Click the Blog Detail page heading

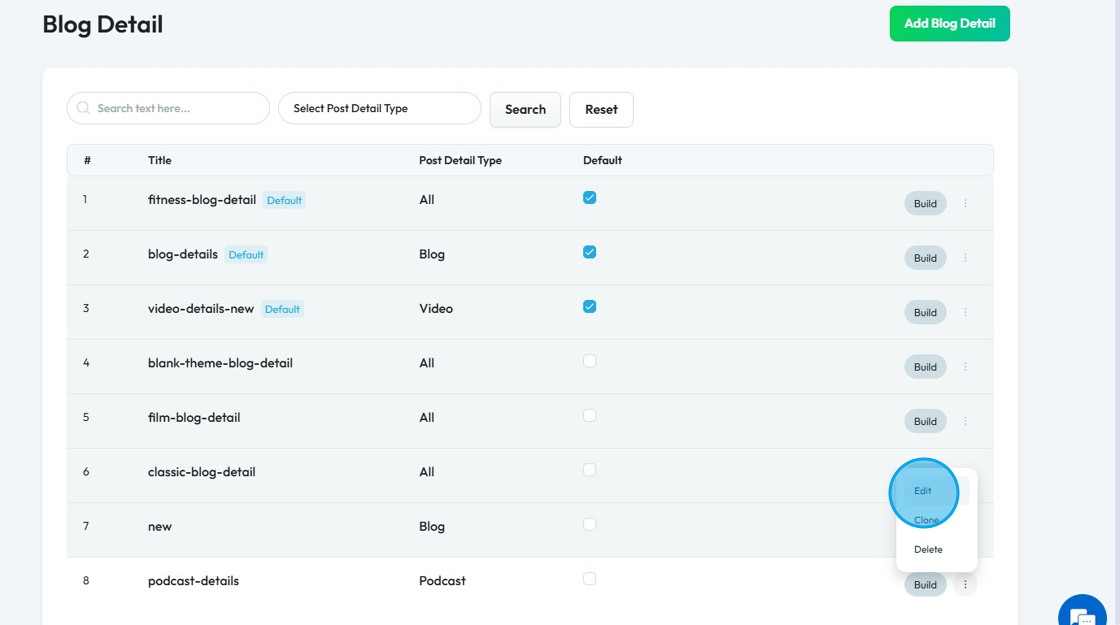click(102, 24)
